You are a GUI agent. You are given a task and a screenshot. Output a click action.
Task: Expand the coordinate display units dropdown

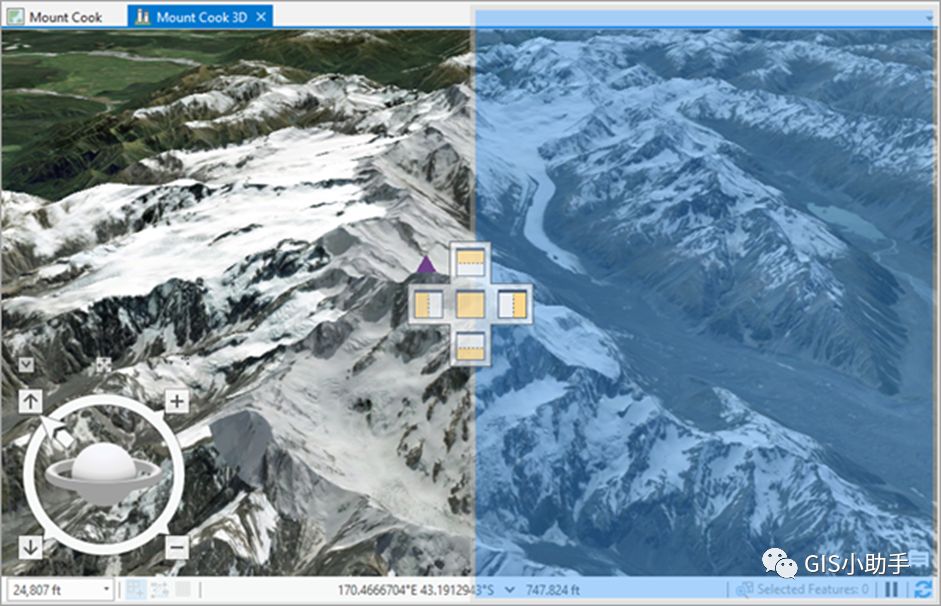(510, 590)
